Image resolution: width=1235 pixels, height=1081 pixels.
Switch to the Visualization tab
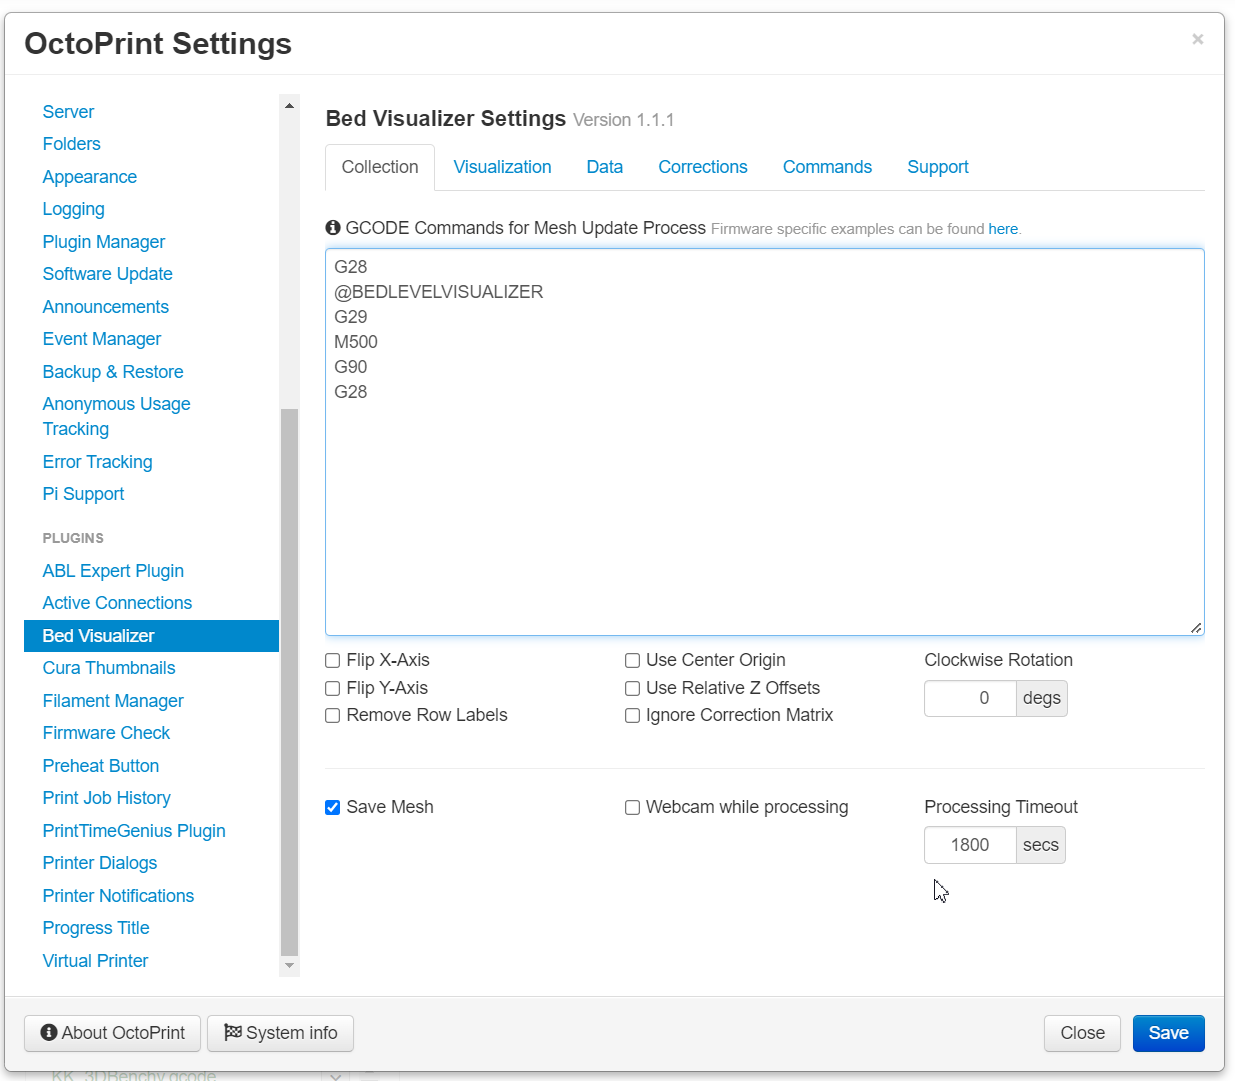click(502, 167)
